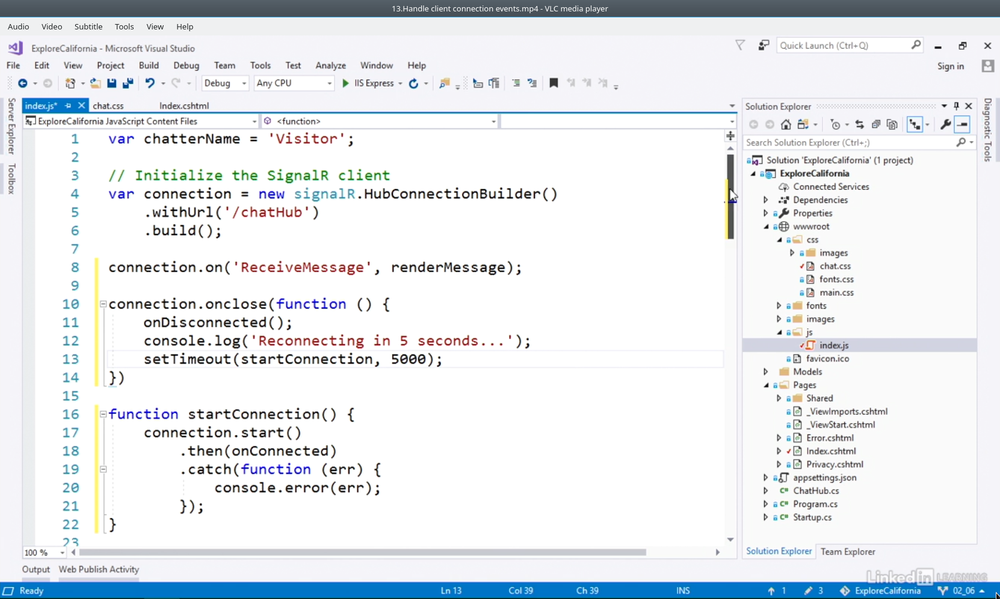
Task: Open Properties wrench in Solution Explorer
Action: [x=945, y=125]
